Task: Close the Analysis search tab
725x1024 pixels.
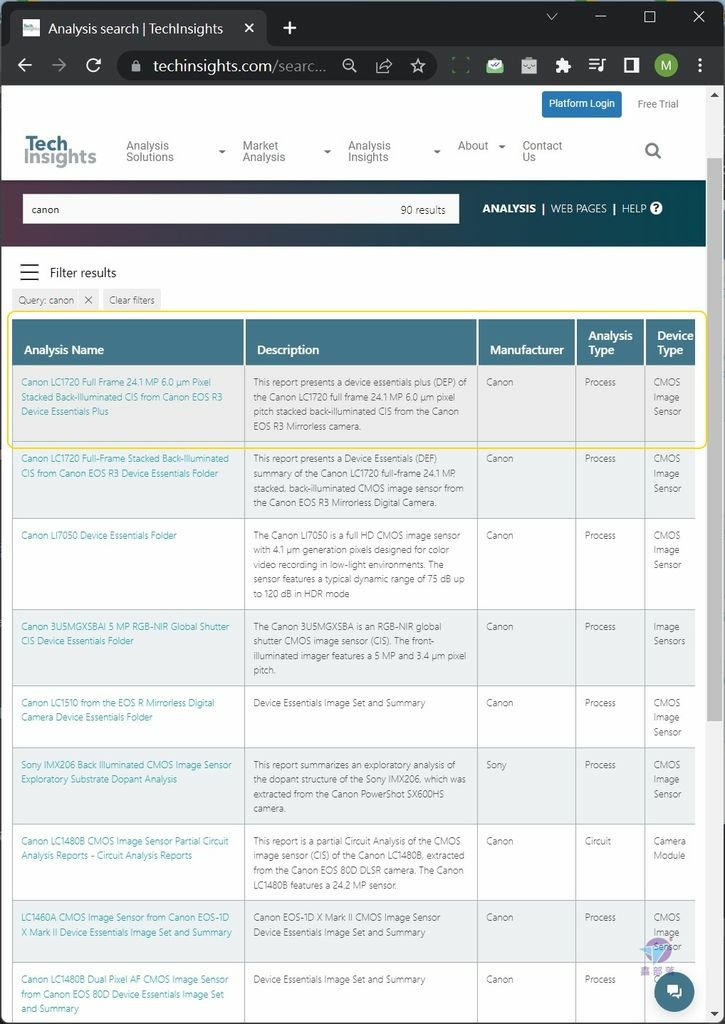Action: [249, 28]
